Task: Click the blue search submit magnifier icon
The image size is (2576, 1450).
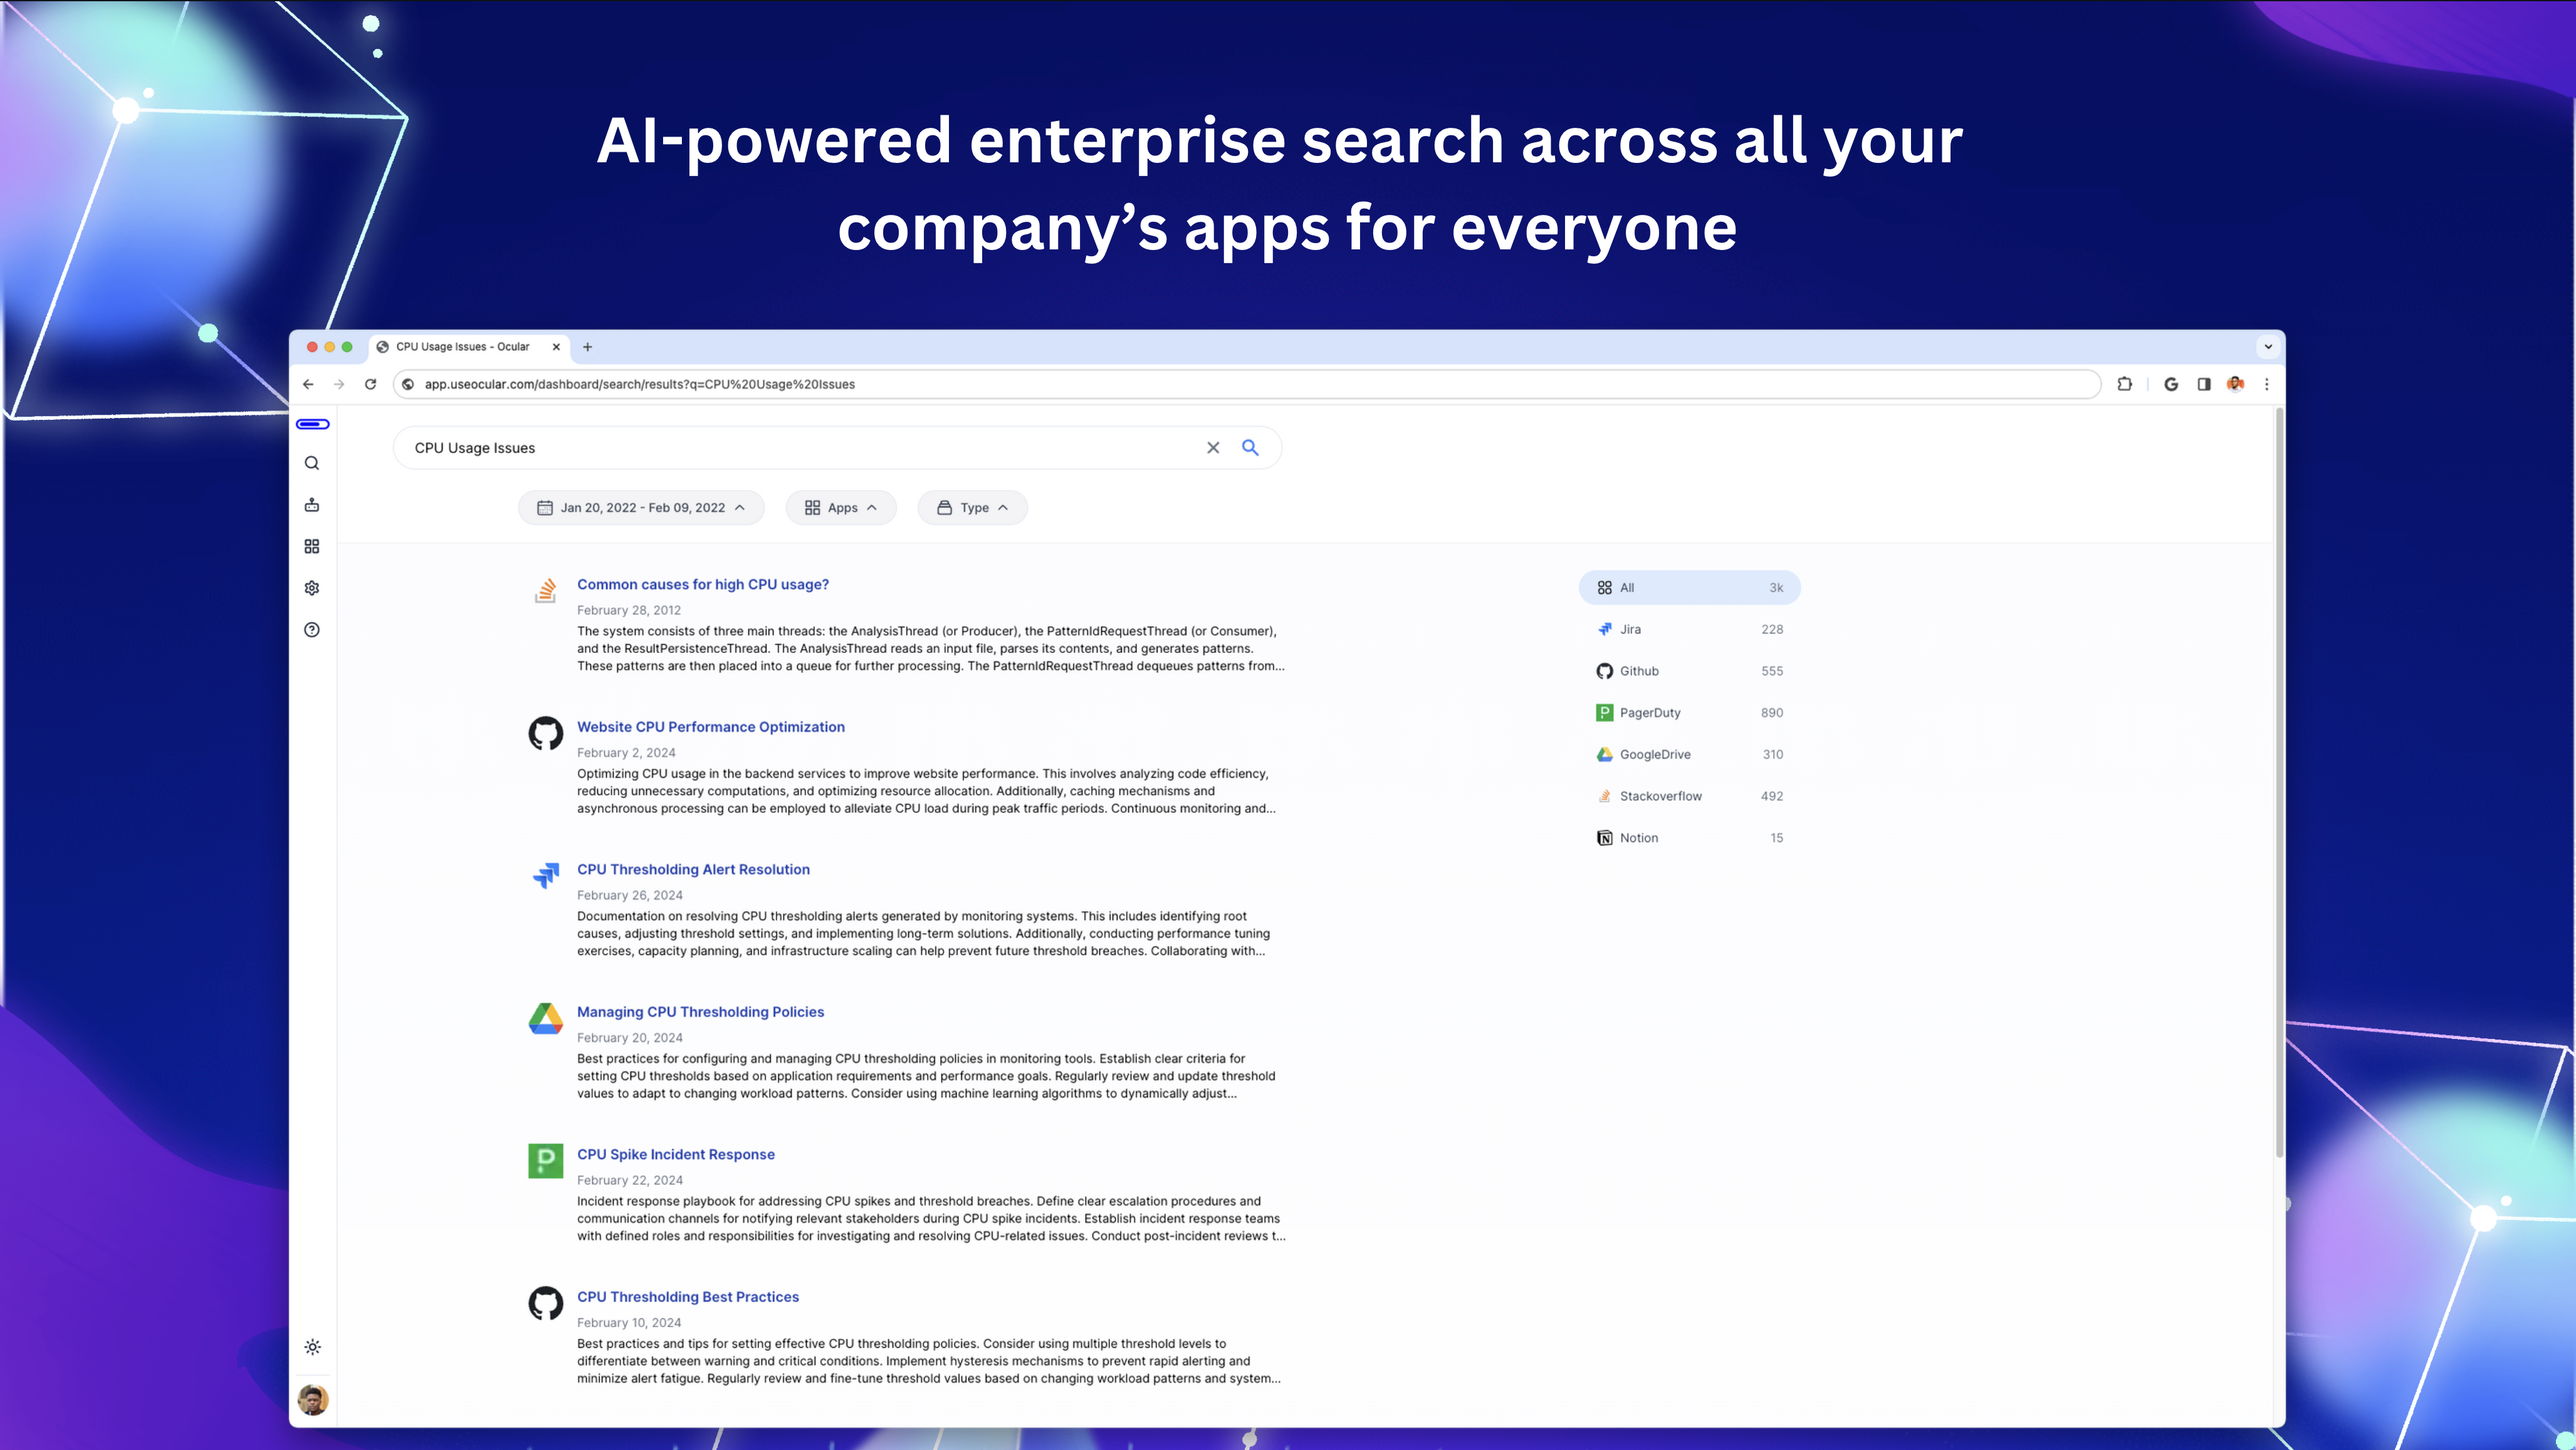Action: (x=1250, y=448)
